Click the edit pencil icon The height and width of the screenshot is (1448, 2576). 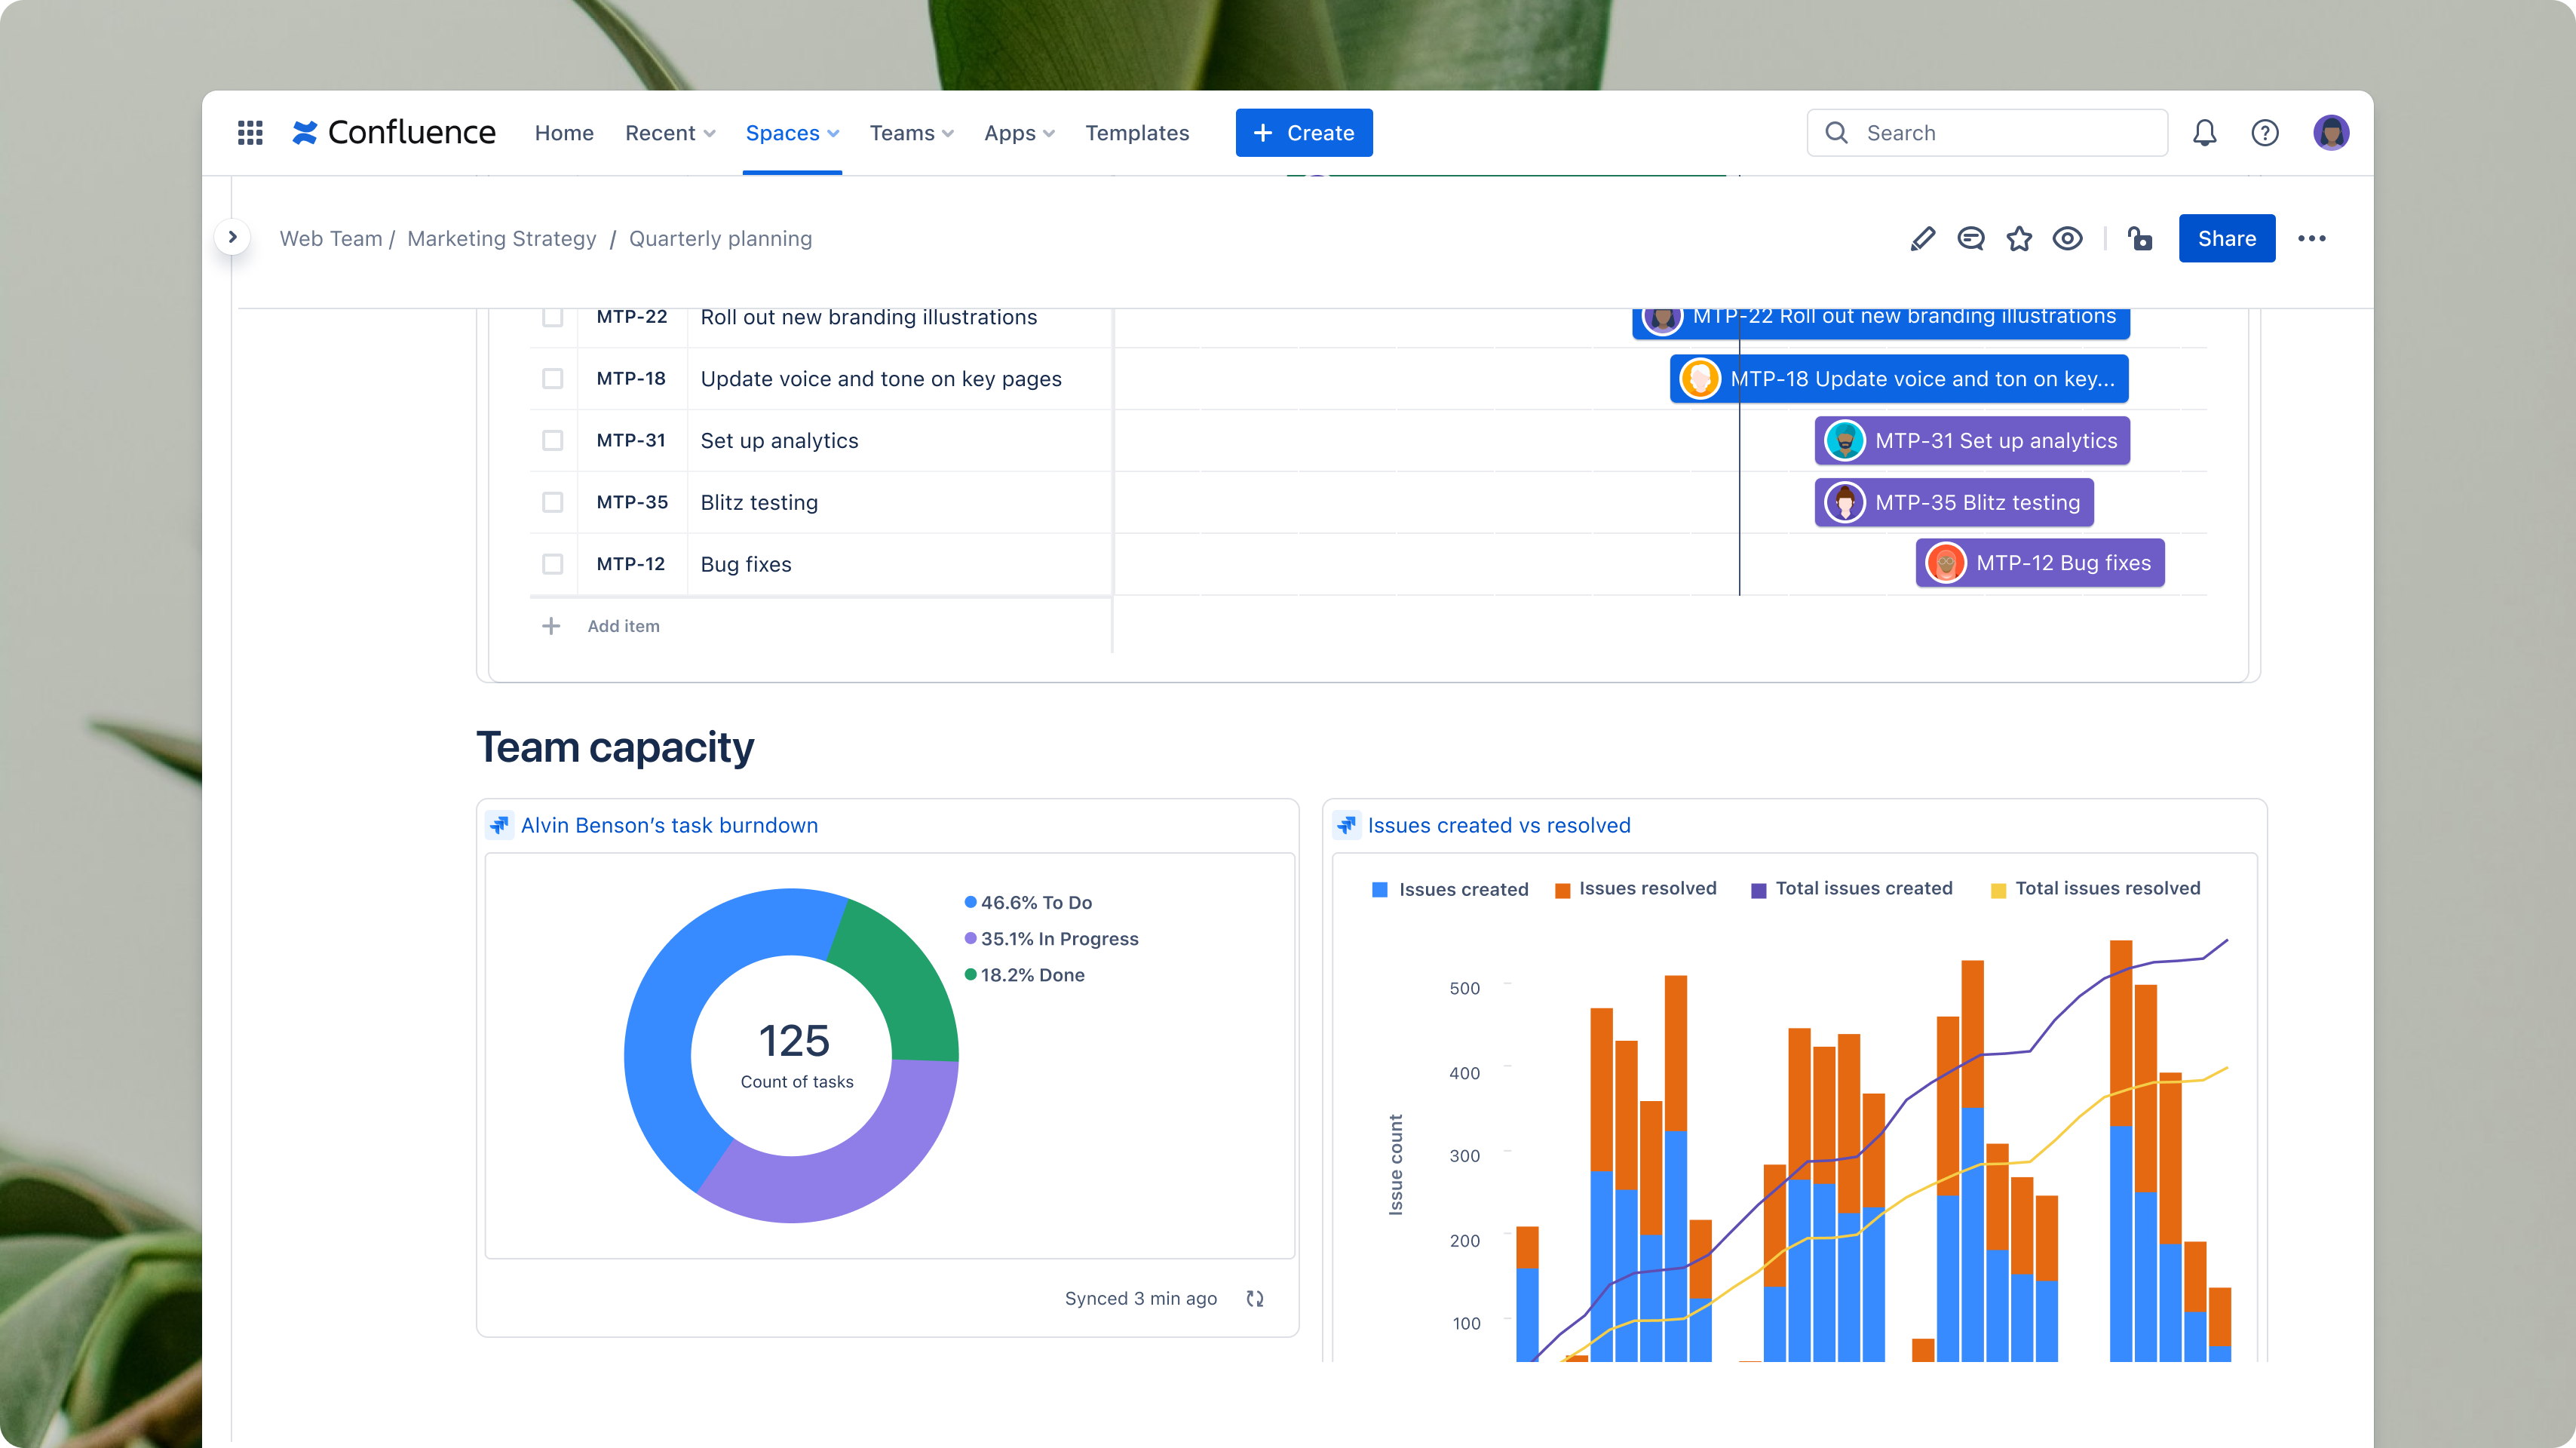tap(1922, 239)
